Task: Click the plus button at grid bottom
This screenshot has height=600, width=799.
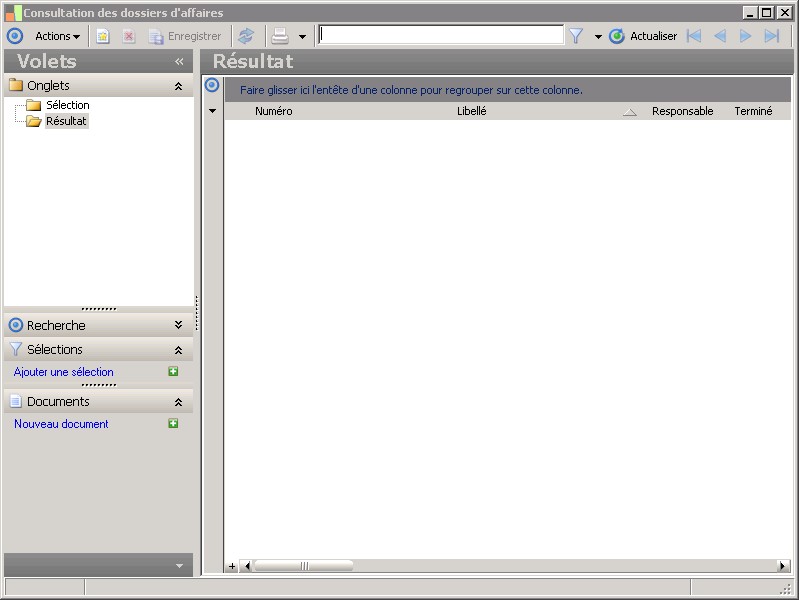Action: coord(232,566)
